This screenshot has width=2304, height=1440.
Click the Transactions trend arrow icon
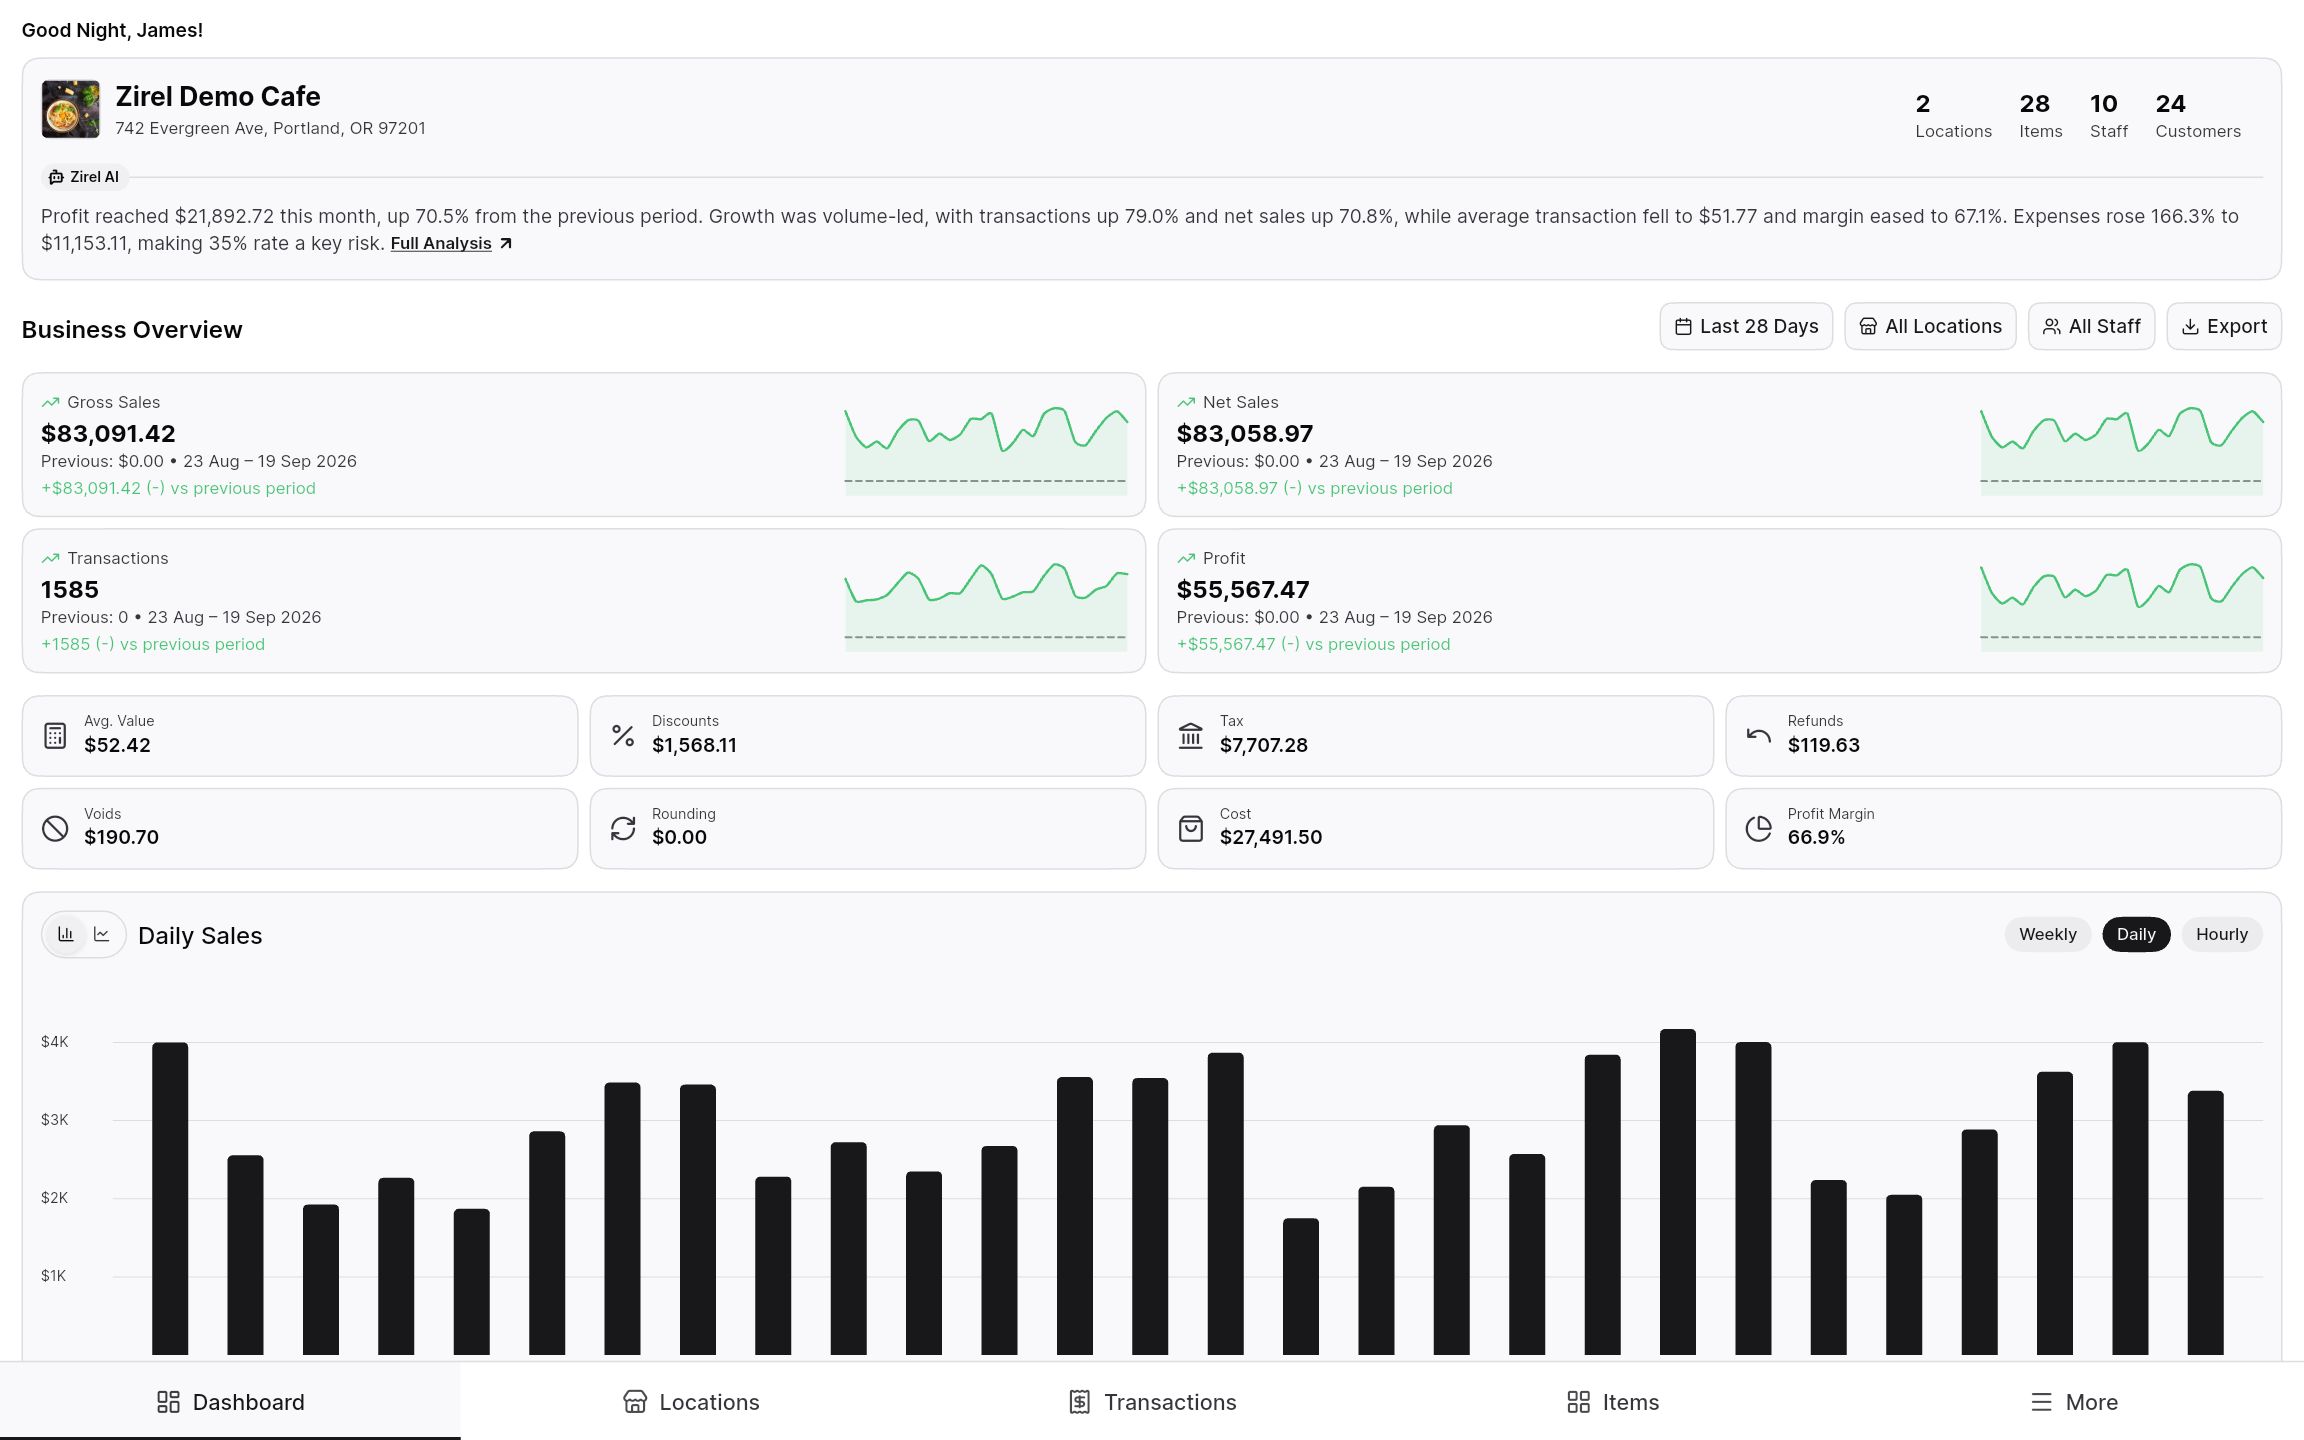point(50,558)
